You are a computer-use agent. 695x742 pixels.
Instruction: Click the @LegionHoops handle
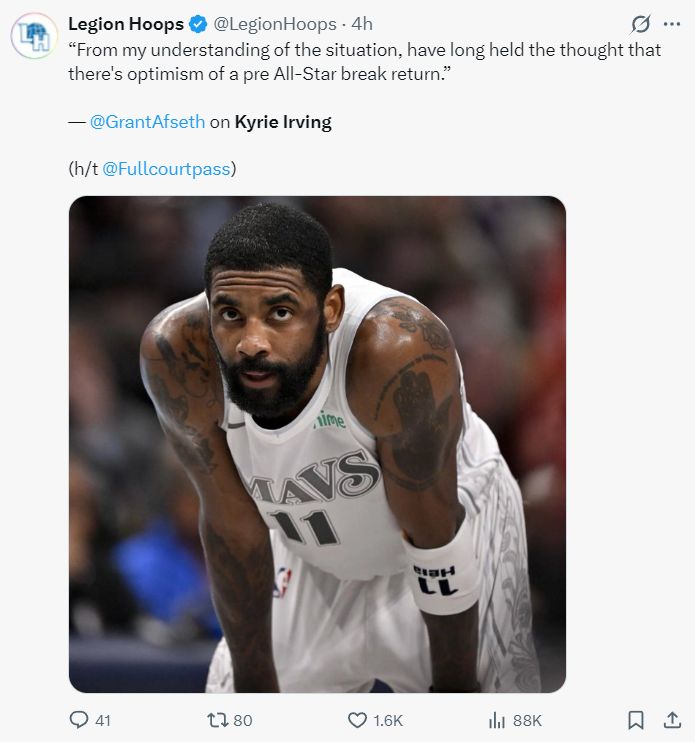click(275, 24)
